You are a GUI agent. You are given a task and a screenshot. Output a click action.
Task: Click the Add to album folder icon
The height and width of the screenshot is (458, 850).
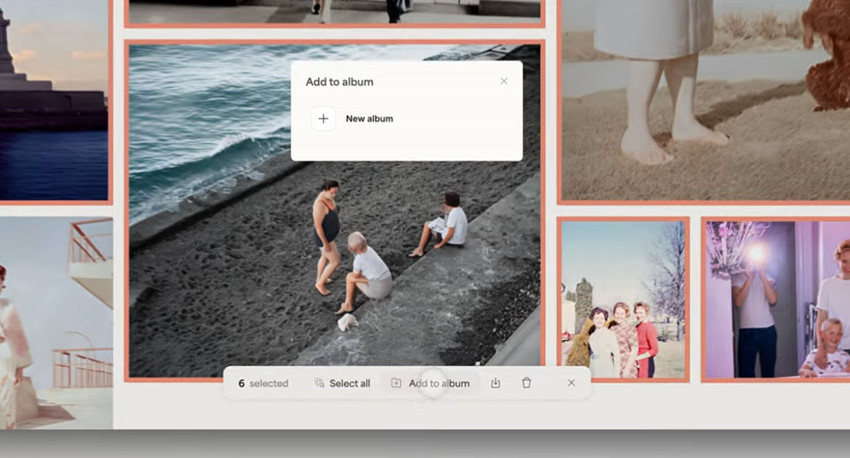point(396,383)
